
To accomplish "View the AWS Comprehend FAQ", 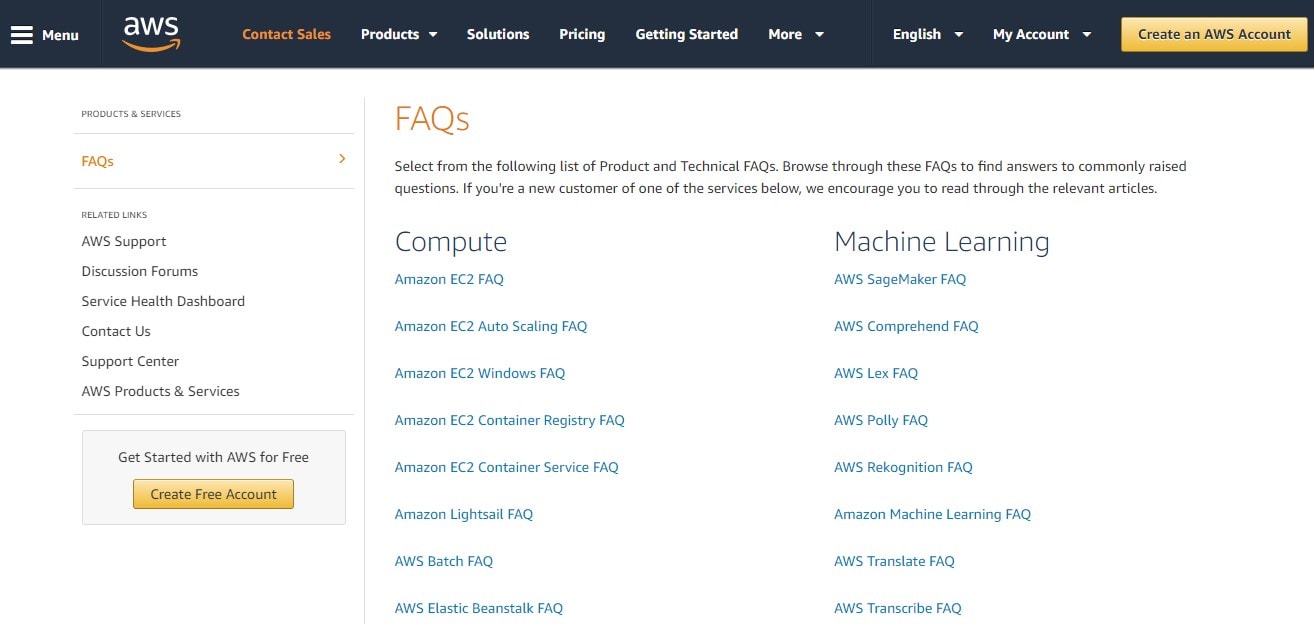I will [906, 326].
